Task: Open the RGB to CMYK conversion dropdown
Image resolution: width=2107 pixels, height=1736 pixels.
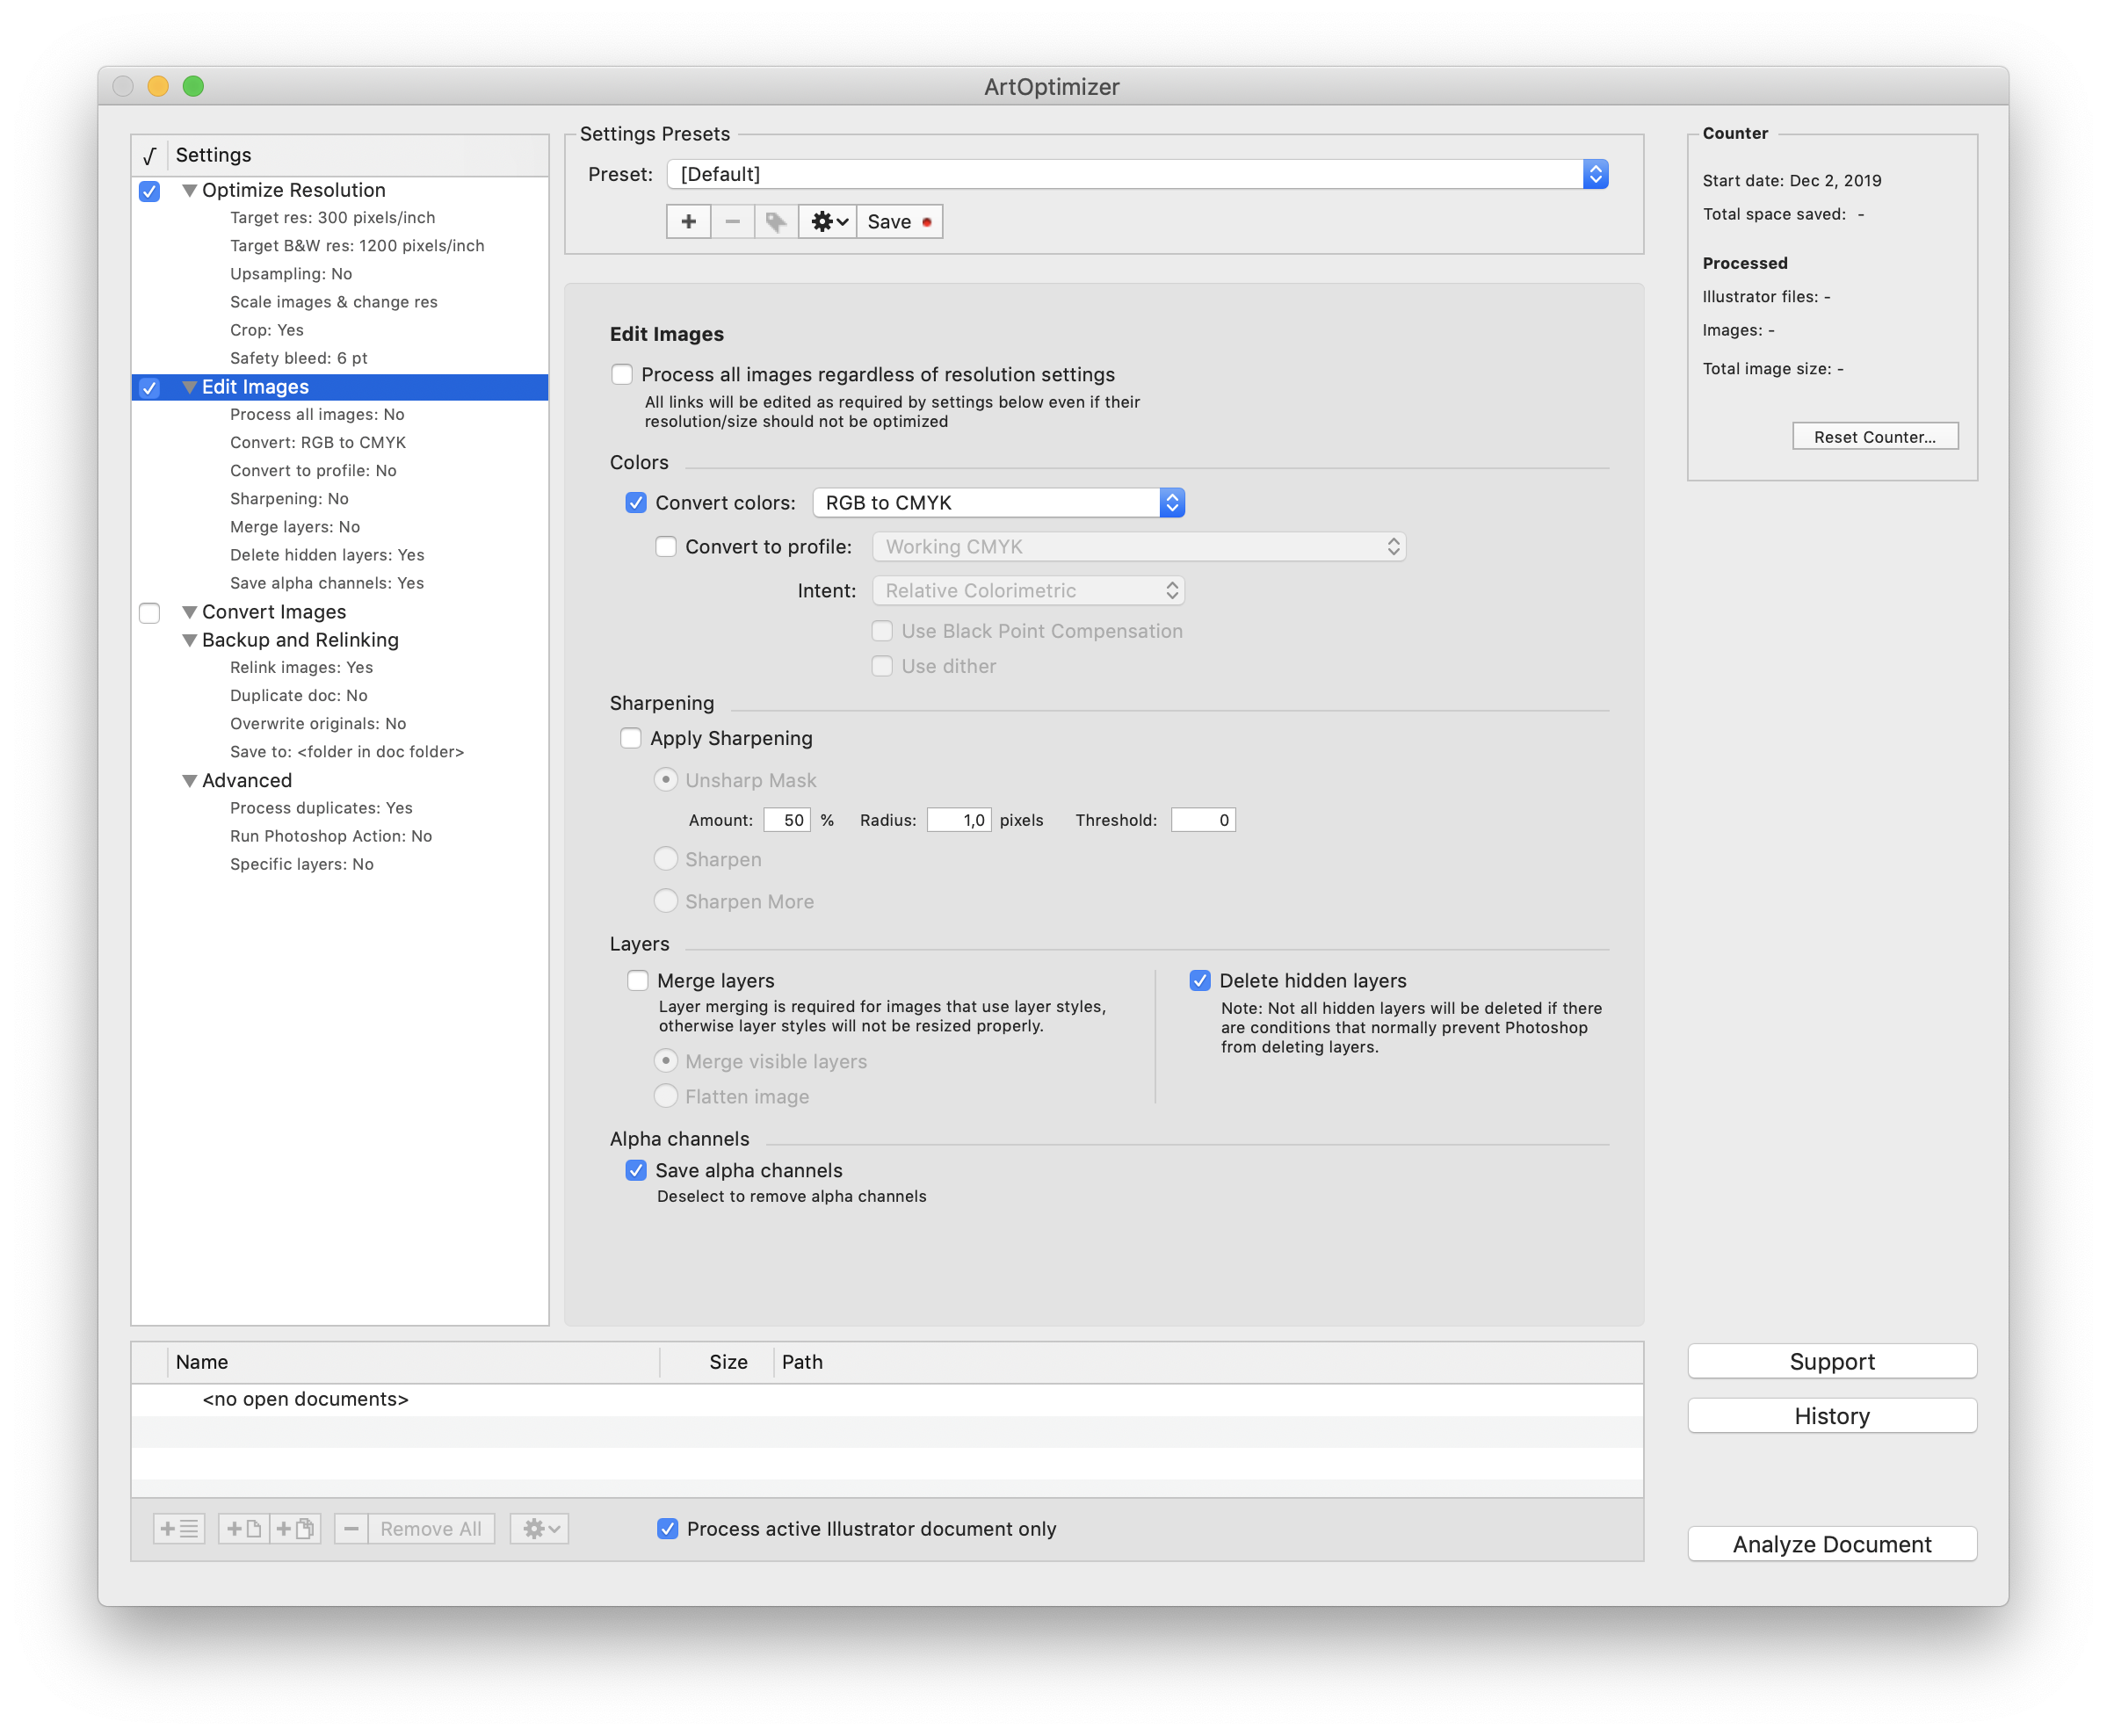Action: pos(999,502)
